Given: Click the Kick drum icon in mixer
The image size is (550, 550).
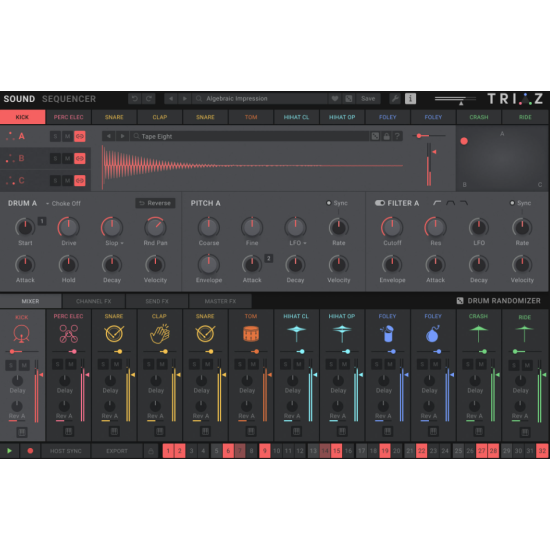Looking at the screenshot, I should pyautogui.click(x=21, y=334).
